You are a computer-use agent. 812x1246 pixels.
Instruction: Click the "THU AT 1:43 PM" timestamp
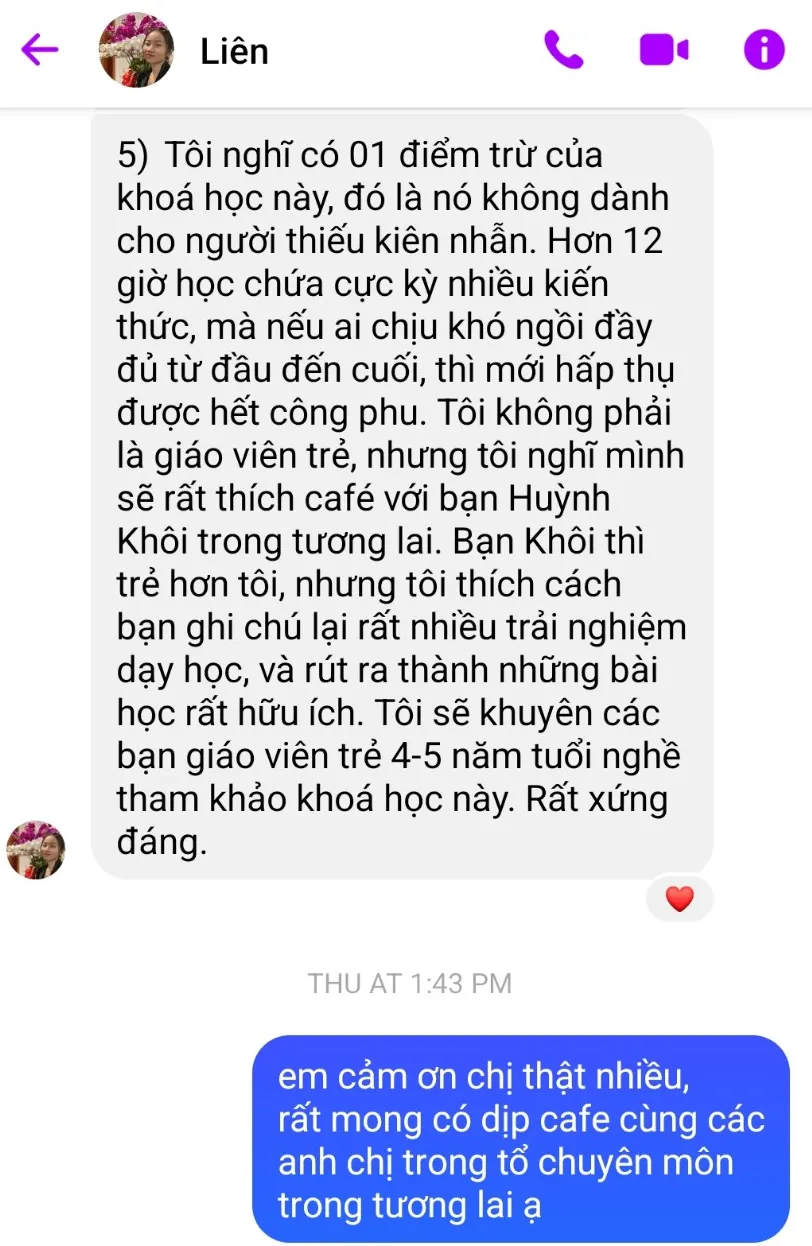click(x=410, y=983)
